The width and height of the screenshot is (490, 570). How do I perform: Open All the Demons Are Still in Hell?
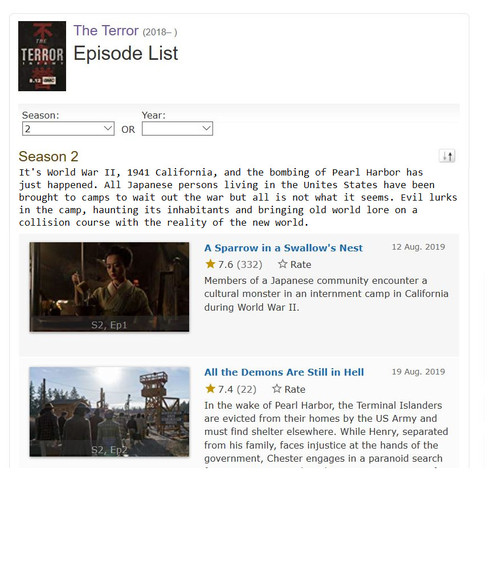coord(284,372)
